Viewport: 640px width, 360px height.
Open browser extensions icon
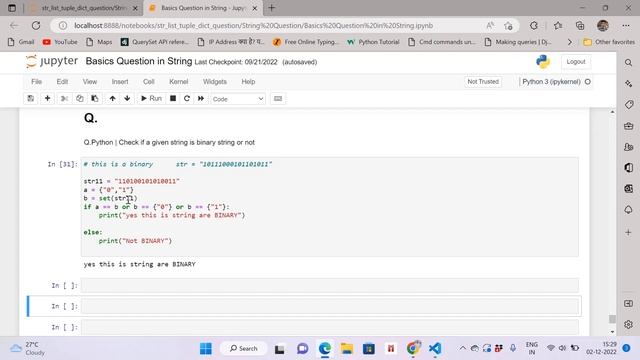(x=534, y=26)
